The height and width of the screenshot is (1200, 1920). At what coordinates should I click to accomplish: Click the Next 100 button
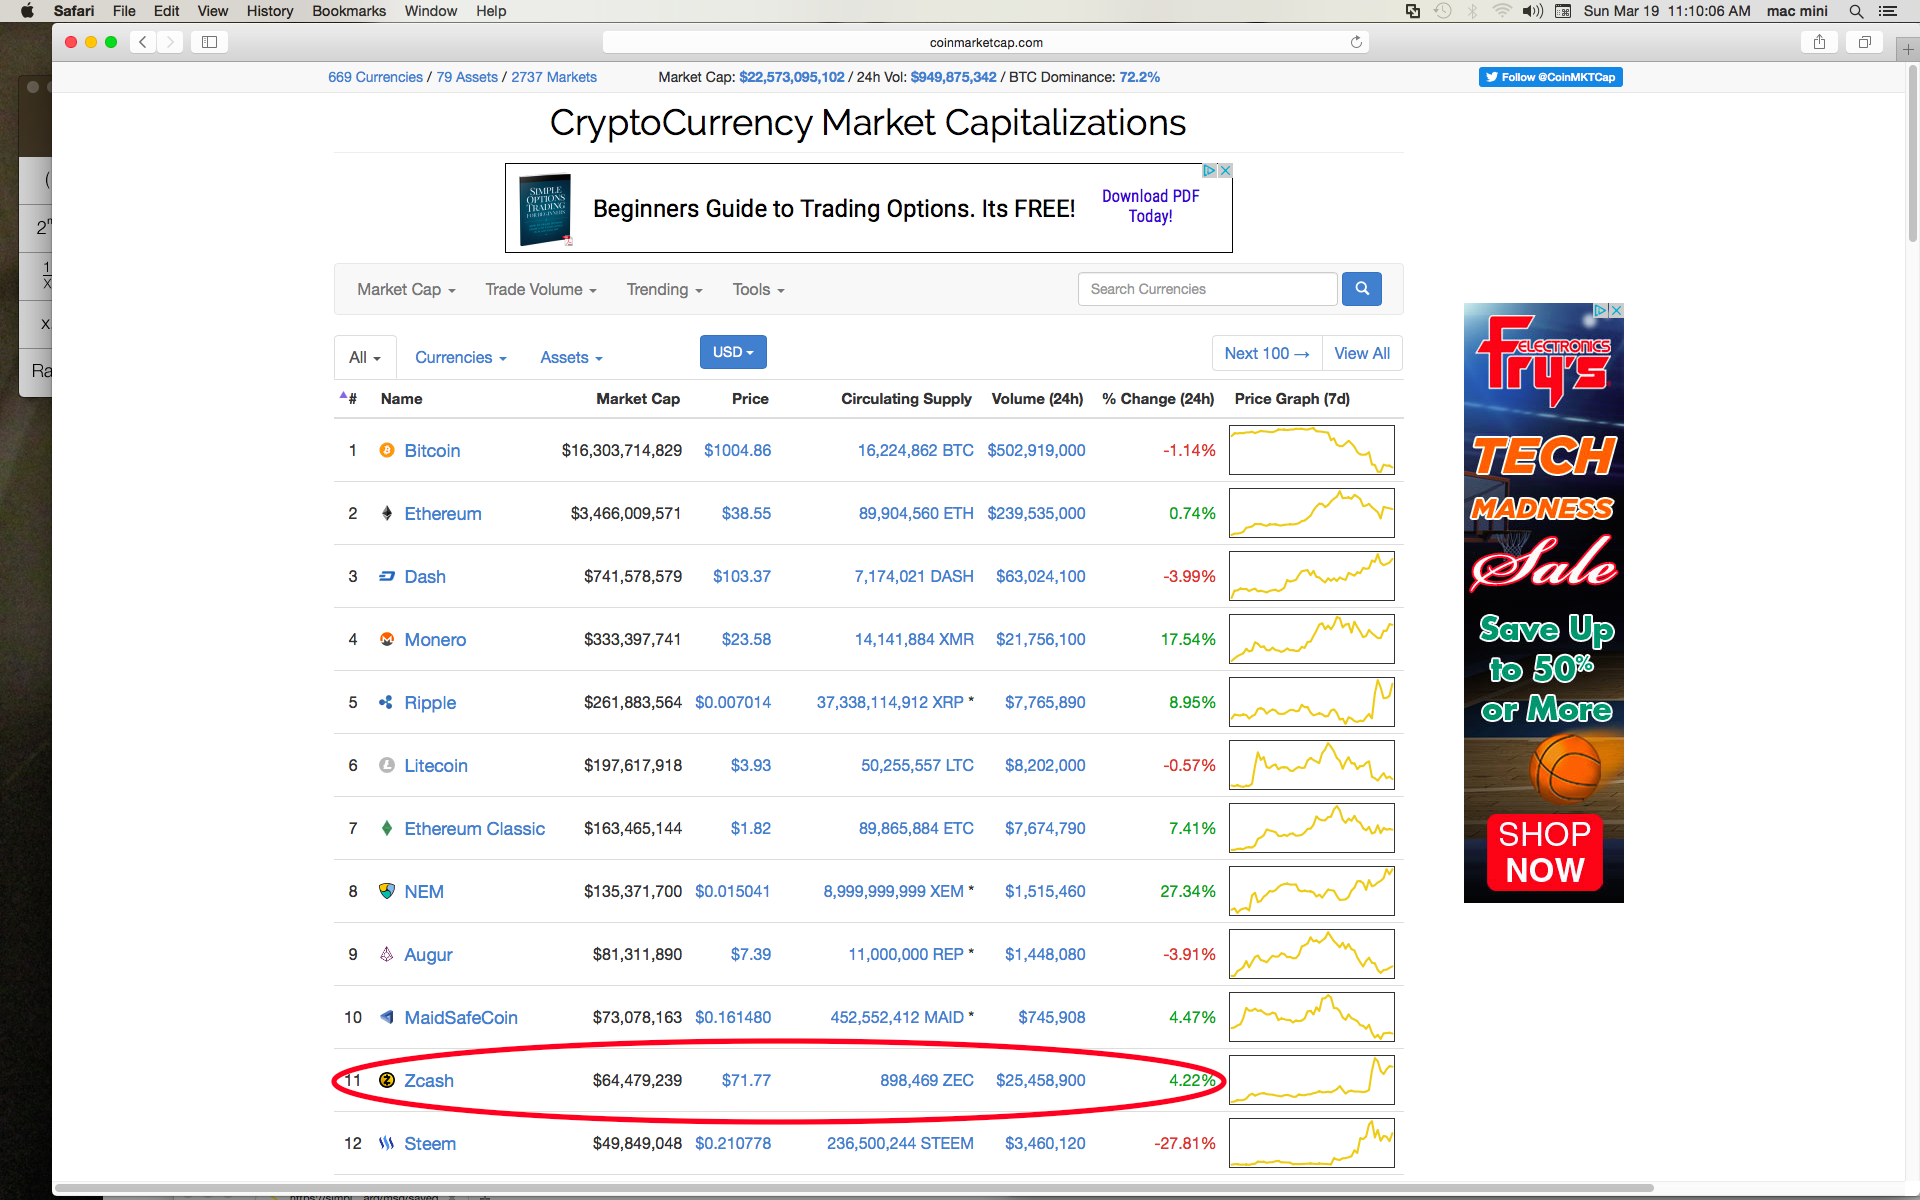(x=1267, y=353)
